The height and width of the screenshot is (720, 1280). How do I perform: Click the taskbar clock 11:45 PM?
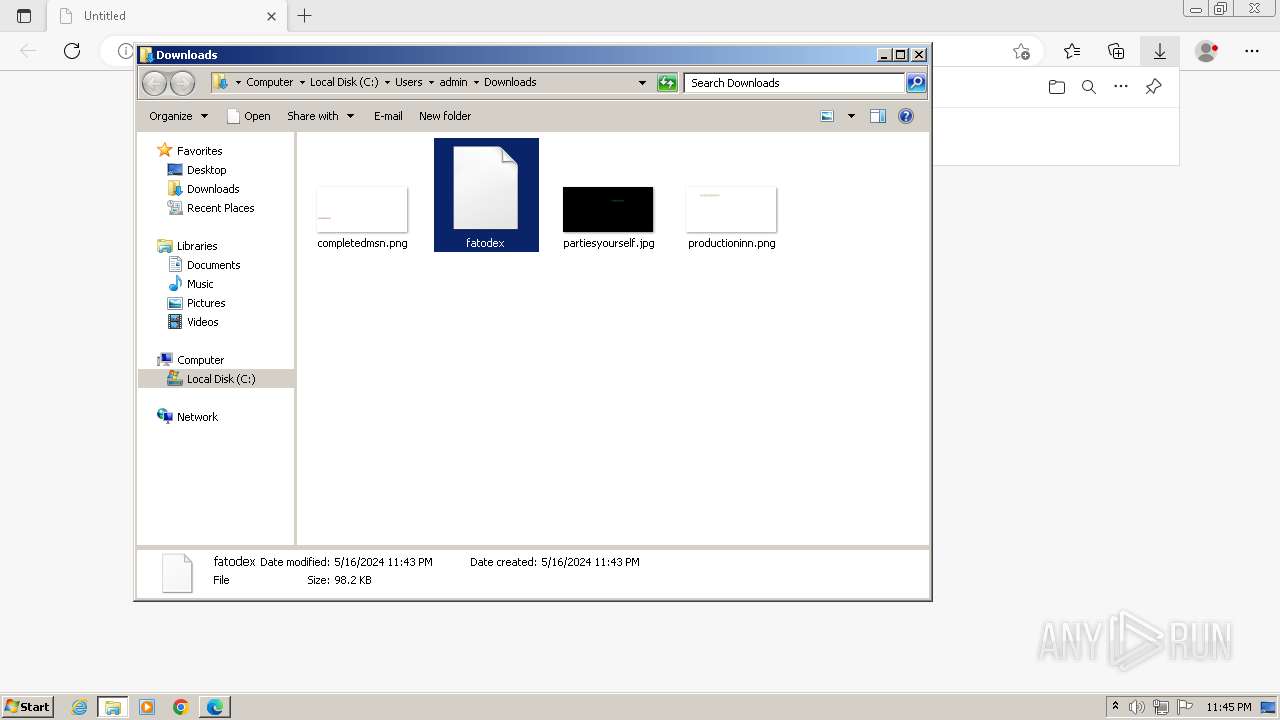(1229, 707)
